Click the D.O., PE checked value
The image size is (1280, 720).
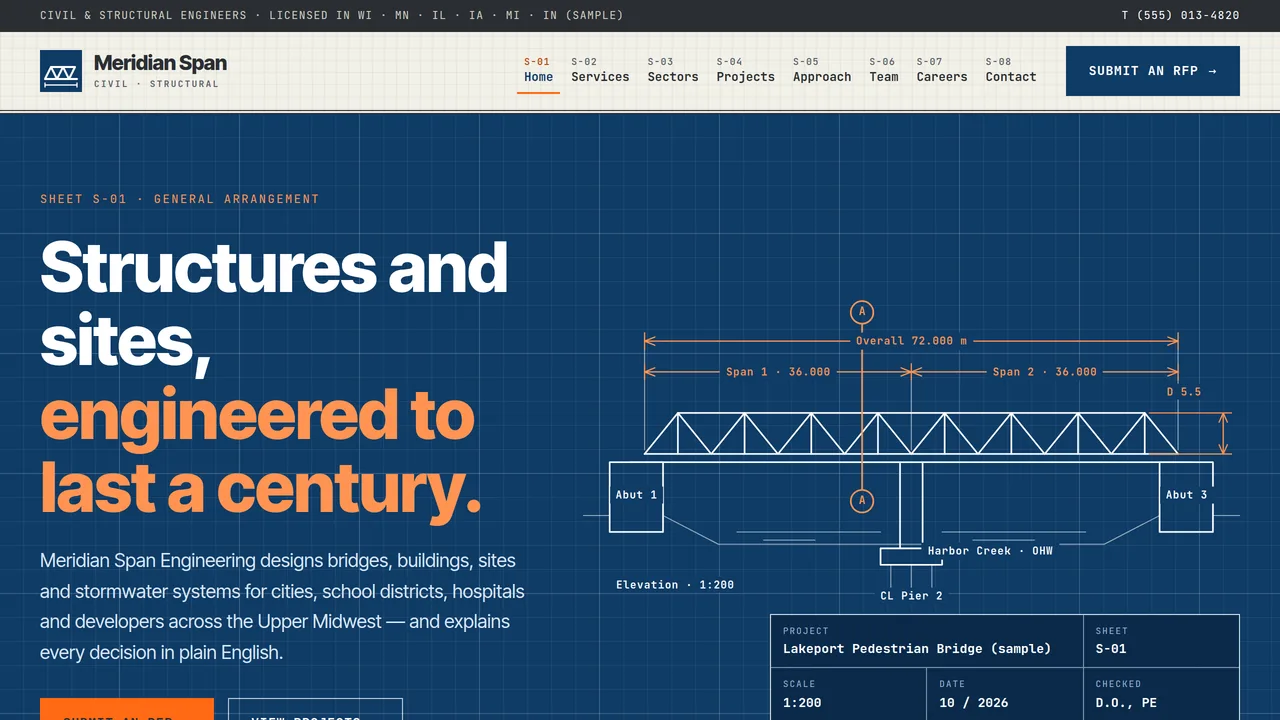pyautogui.click(x=1126, y=703)
